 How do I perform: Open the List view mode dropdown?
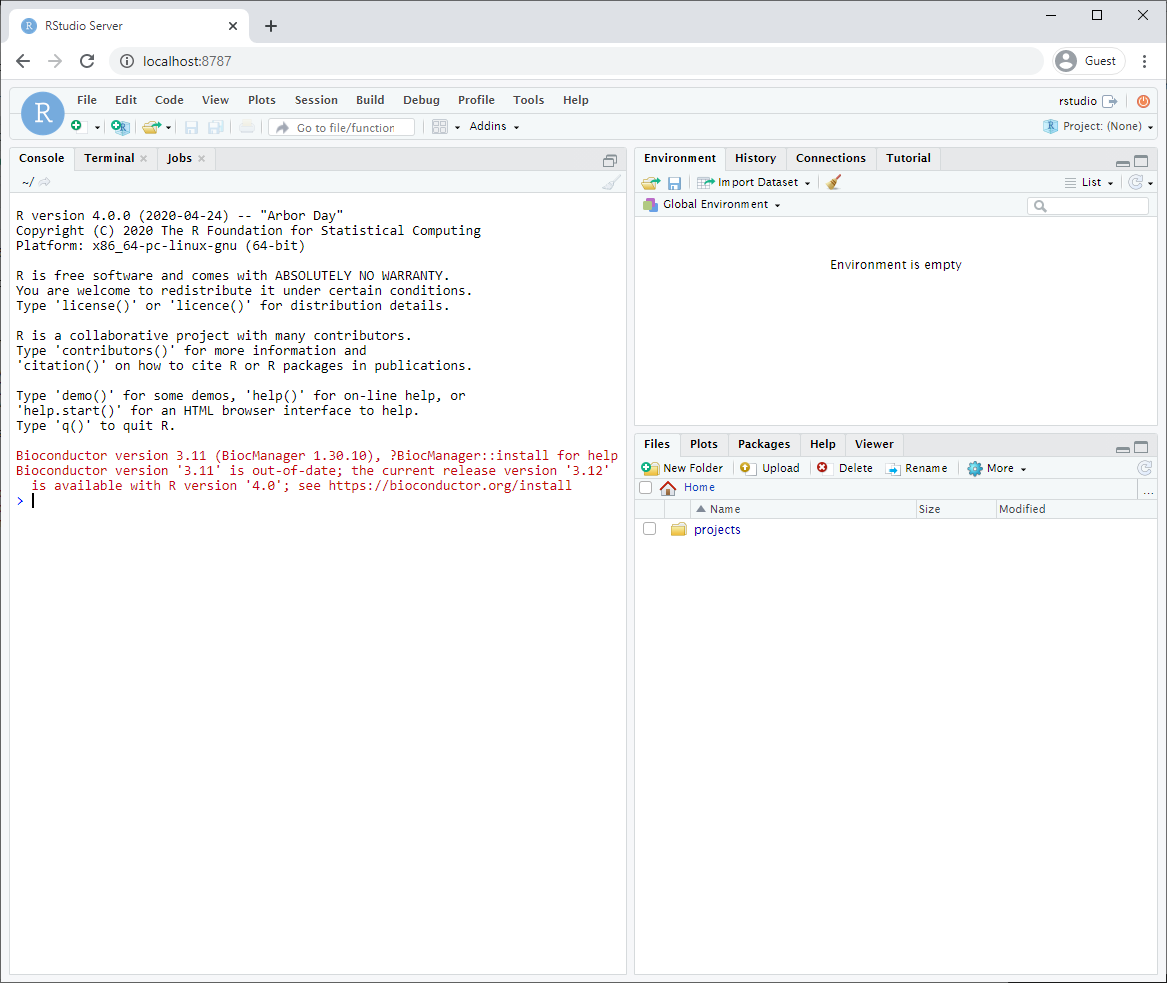point(1090,182)
